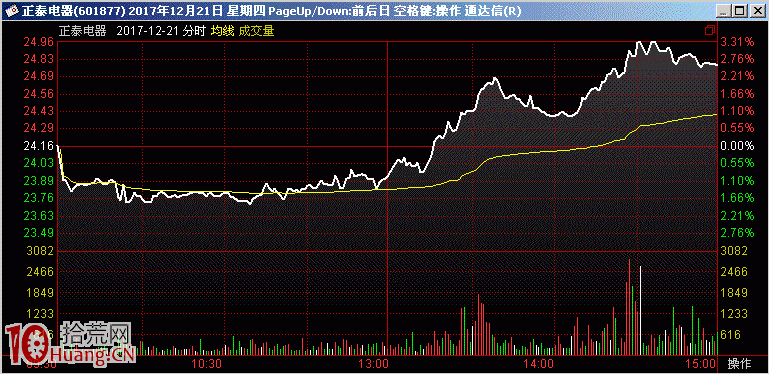Click the 24.16 opening price label
The width and height of the screenshot is (769, 374).
(40, 146)
